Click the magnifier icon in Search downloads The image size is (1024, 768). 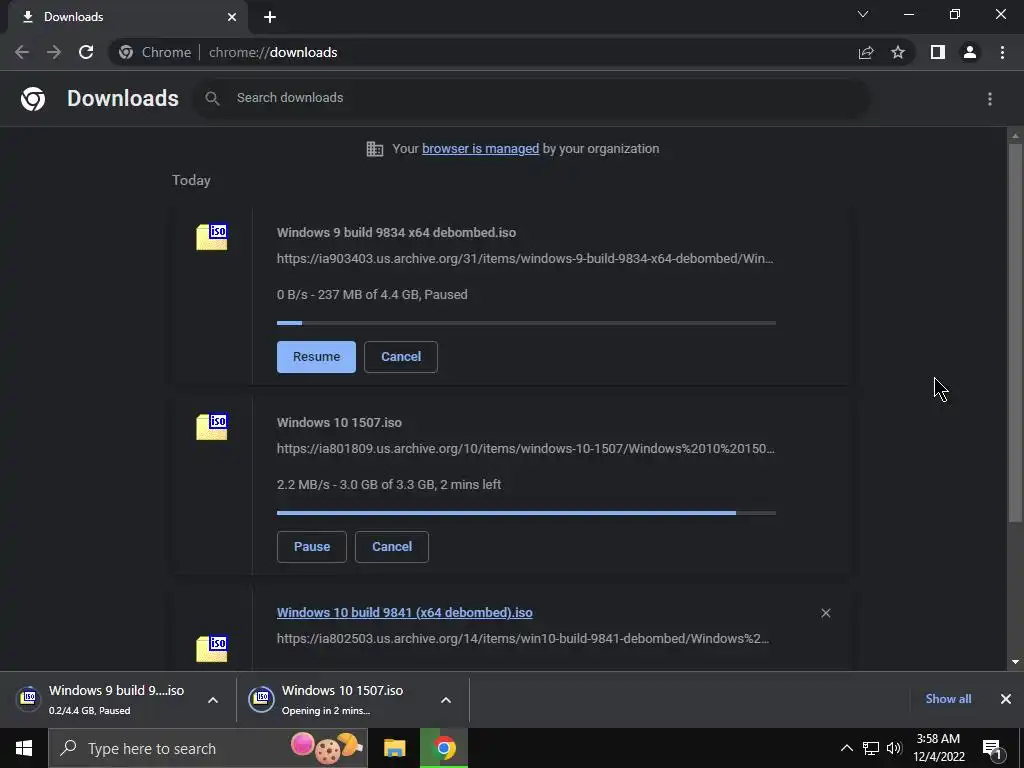click(212, 98)
